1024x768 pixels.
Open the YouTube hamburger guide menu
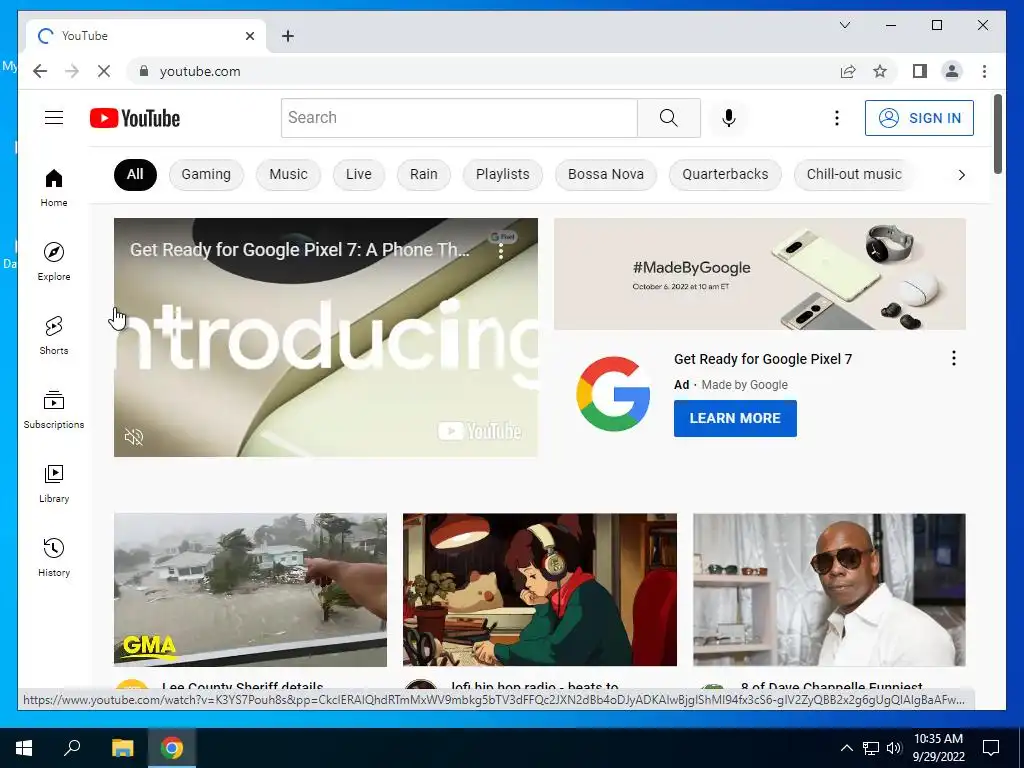(54, 118)
